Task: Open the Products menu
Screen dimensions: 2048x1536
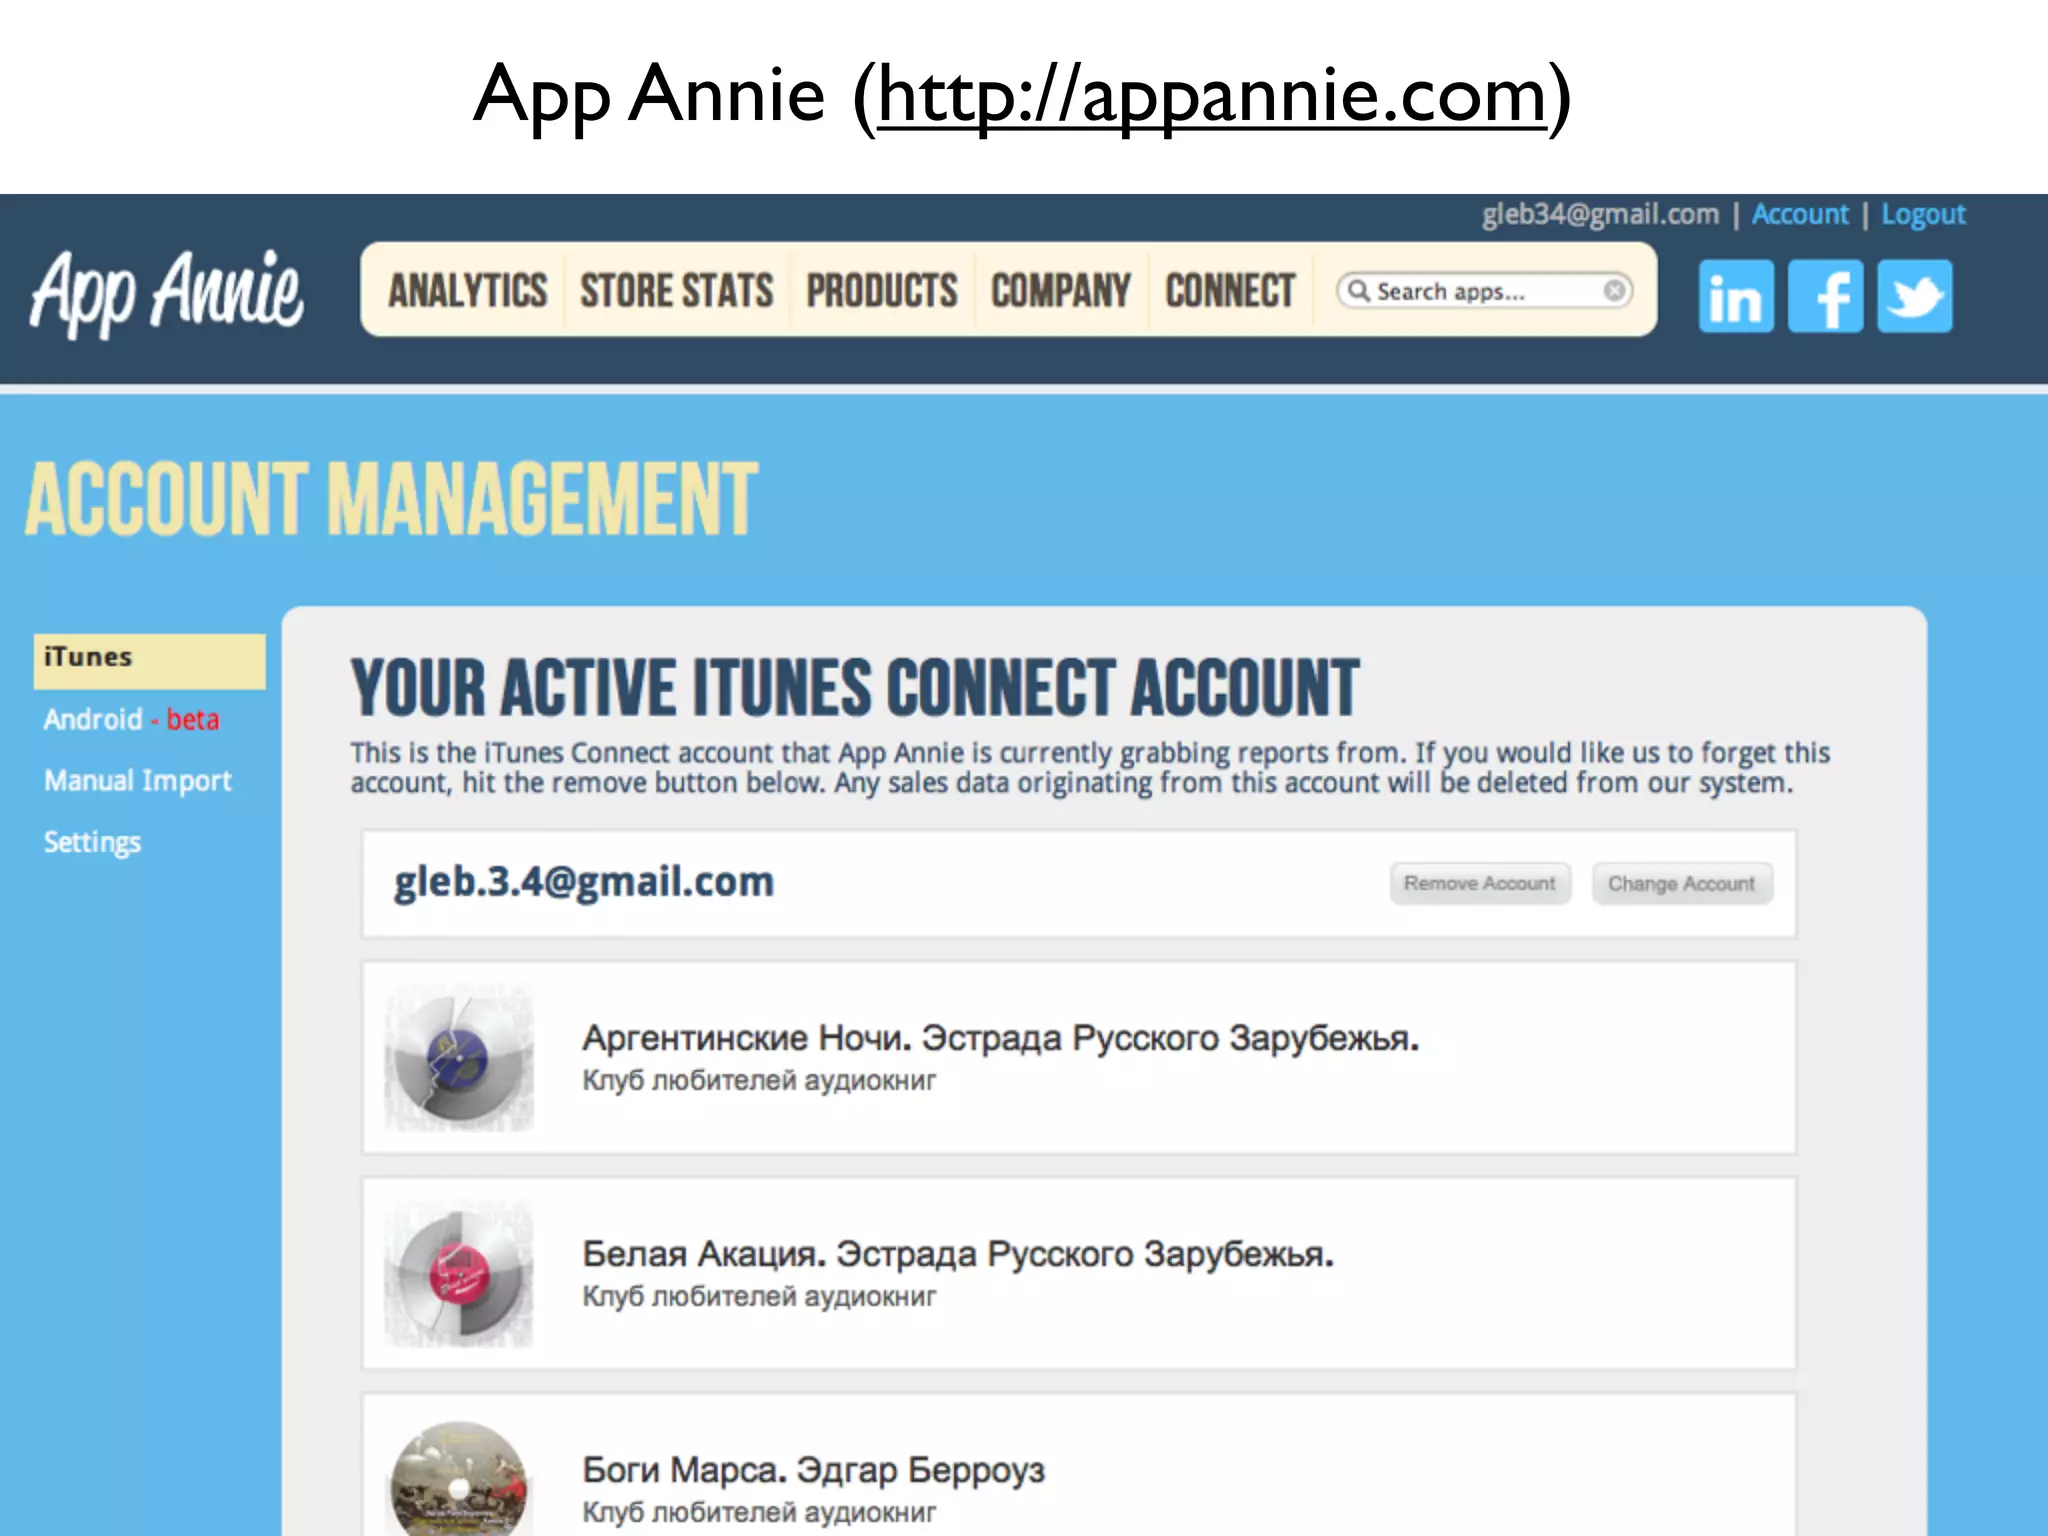Action: tap(882, 291)
